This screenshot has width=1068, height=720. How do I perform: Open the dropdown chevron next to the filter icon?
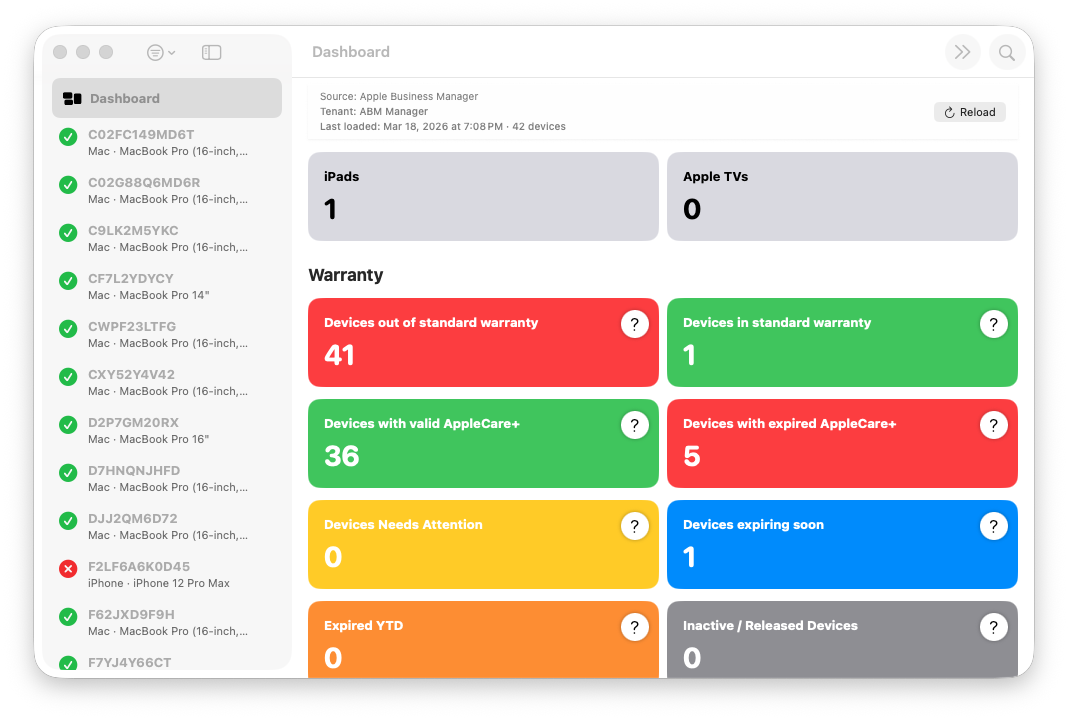172,52
